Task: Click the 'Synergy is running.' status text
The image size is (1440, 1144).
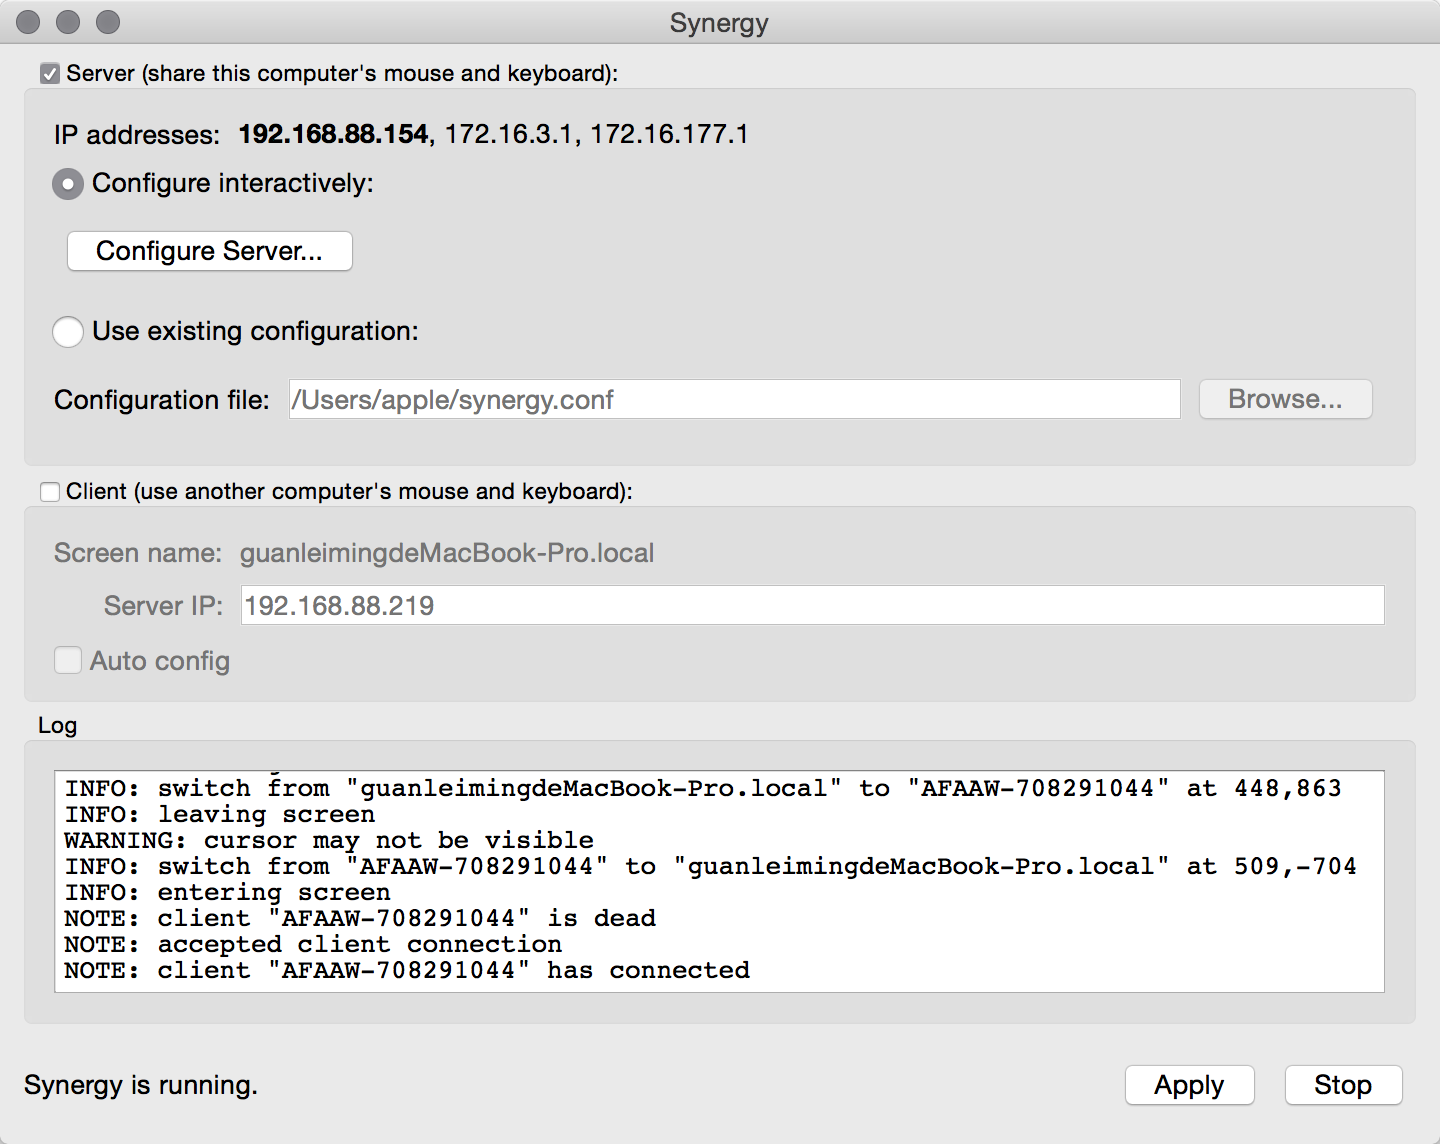Action: point(141,1085)
